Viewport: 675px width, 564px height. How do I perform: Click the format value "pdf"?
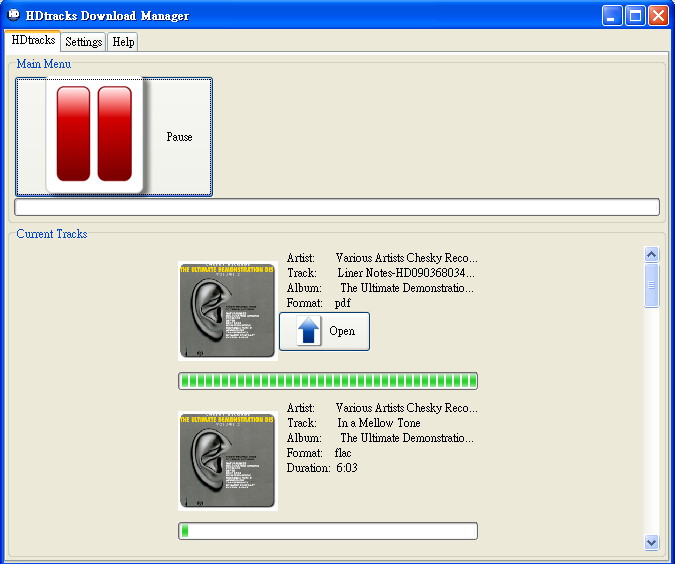point(343,303)
